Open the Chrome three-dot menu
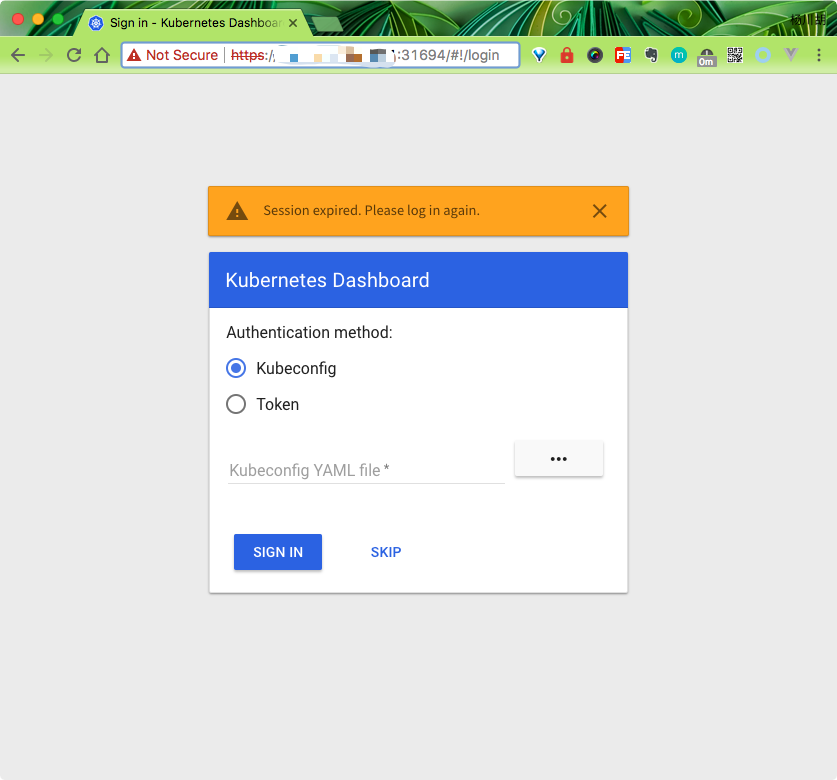The image size is (837, 780). click(x=819, y=55)
